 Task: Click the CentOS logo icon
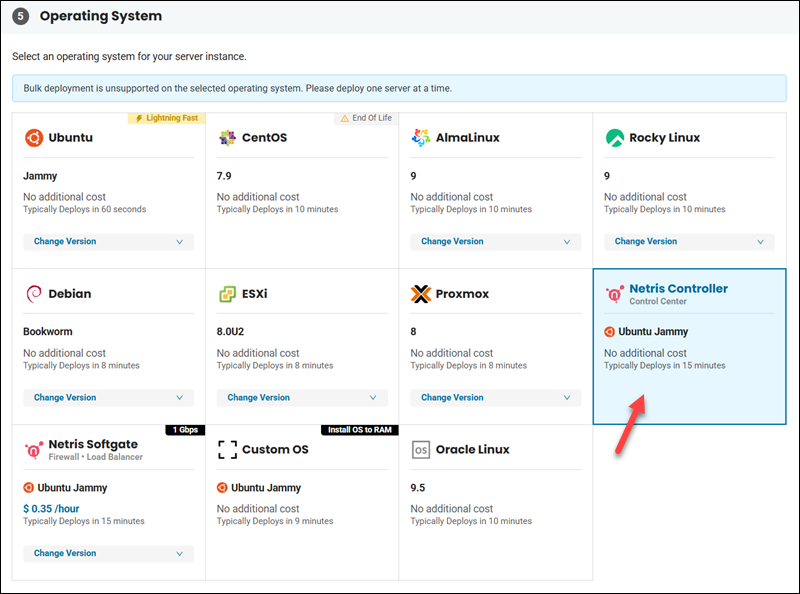pos(228,138)
